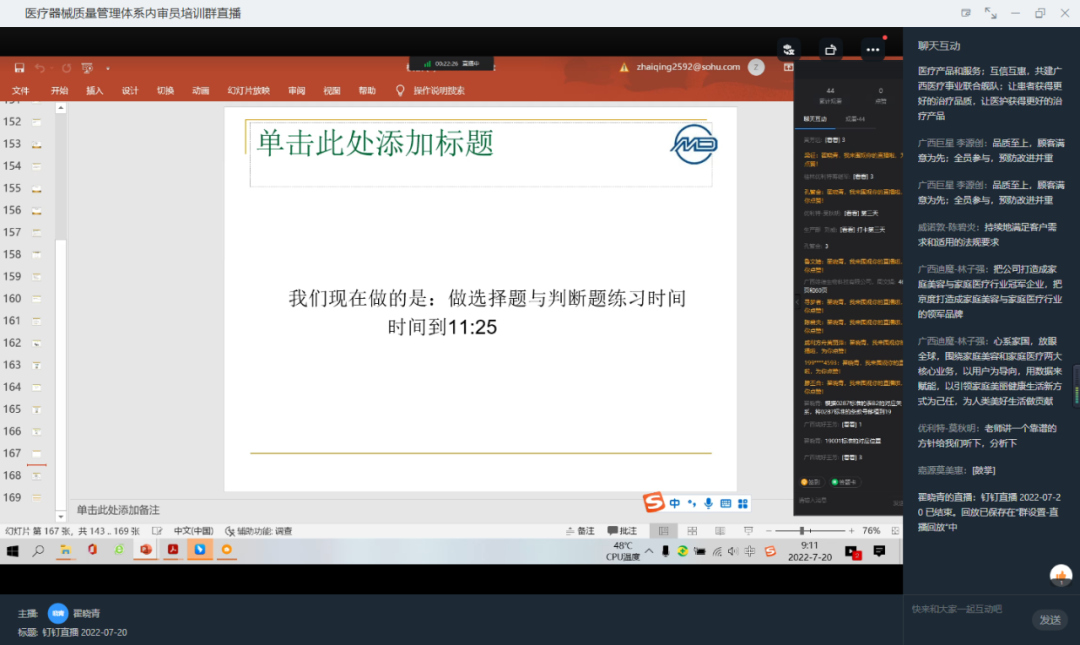Click the 聊天互动 tab in recorded chat panel
This screenshot has height=645, width=1080.
coord(815,119)
